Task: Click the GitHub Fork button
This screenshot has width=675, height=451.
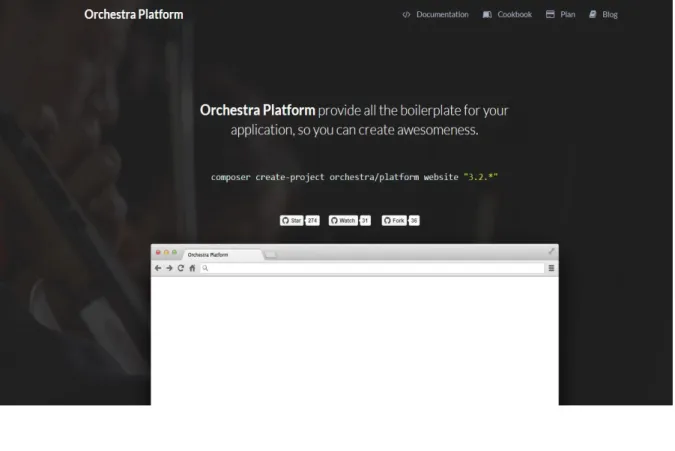Action: (394, 220)
